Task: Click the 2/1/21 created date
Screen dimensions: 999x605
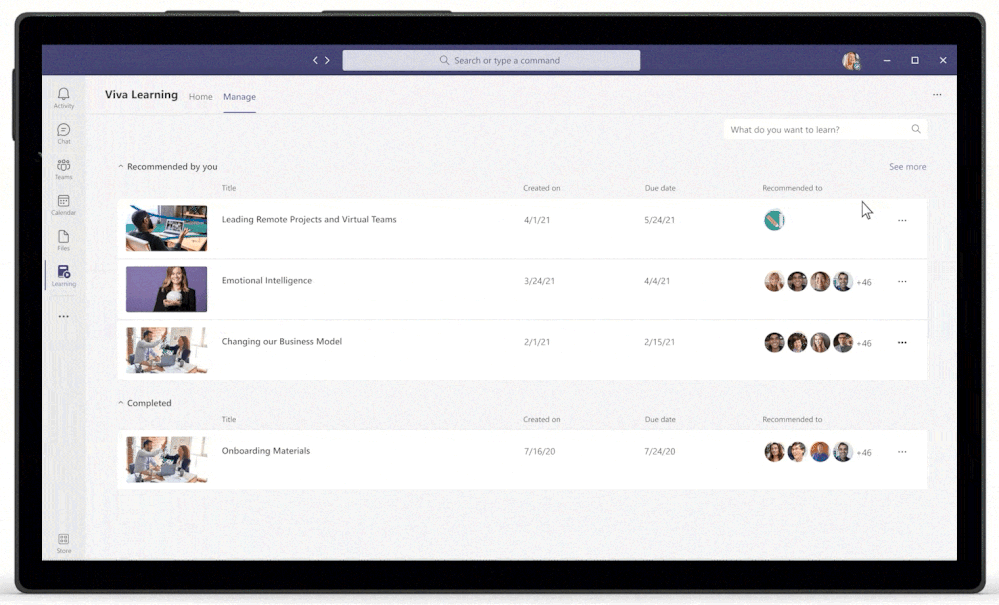Action: pyautogui.click(x=536, y=342)
